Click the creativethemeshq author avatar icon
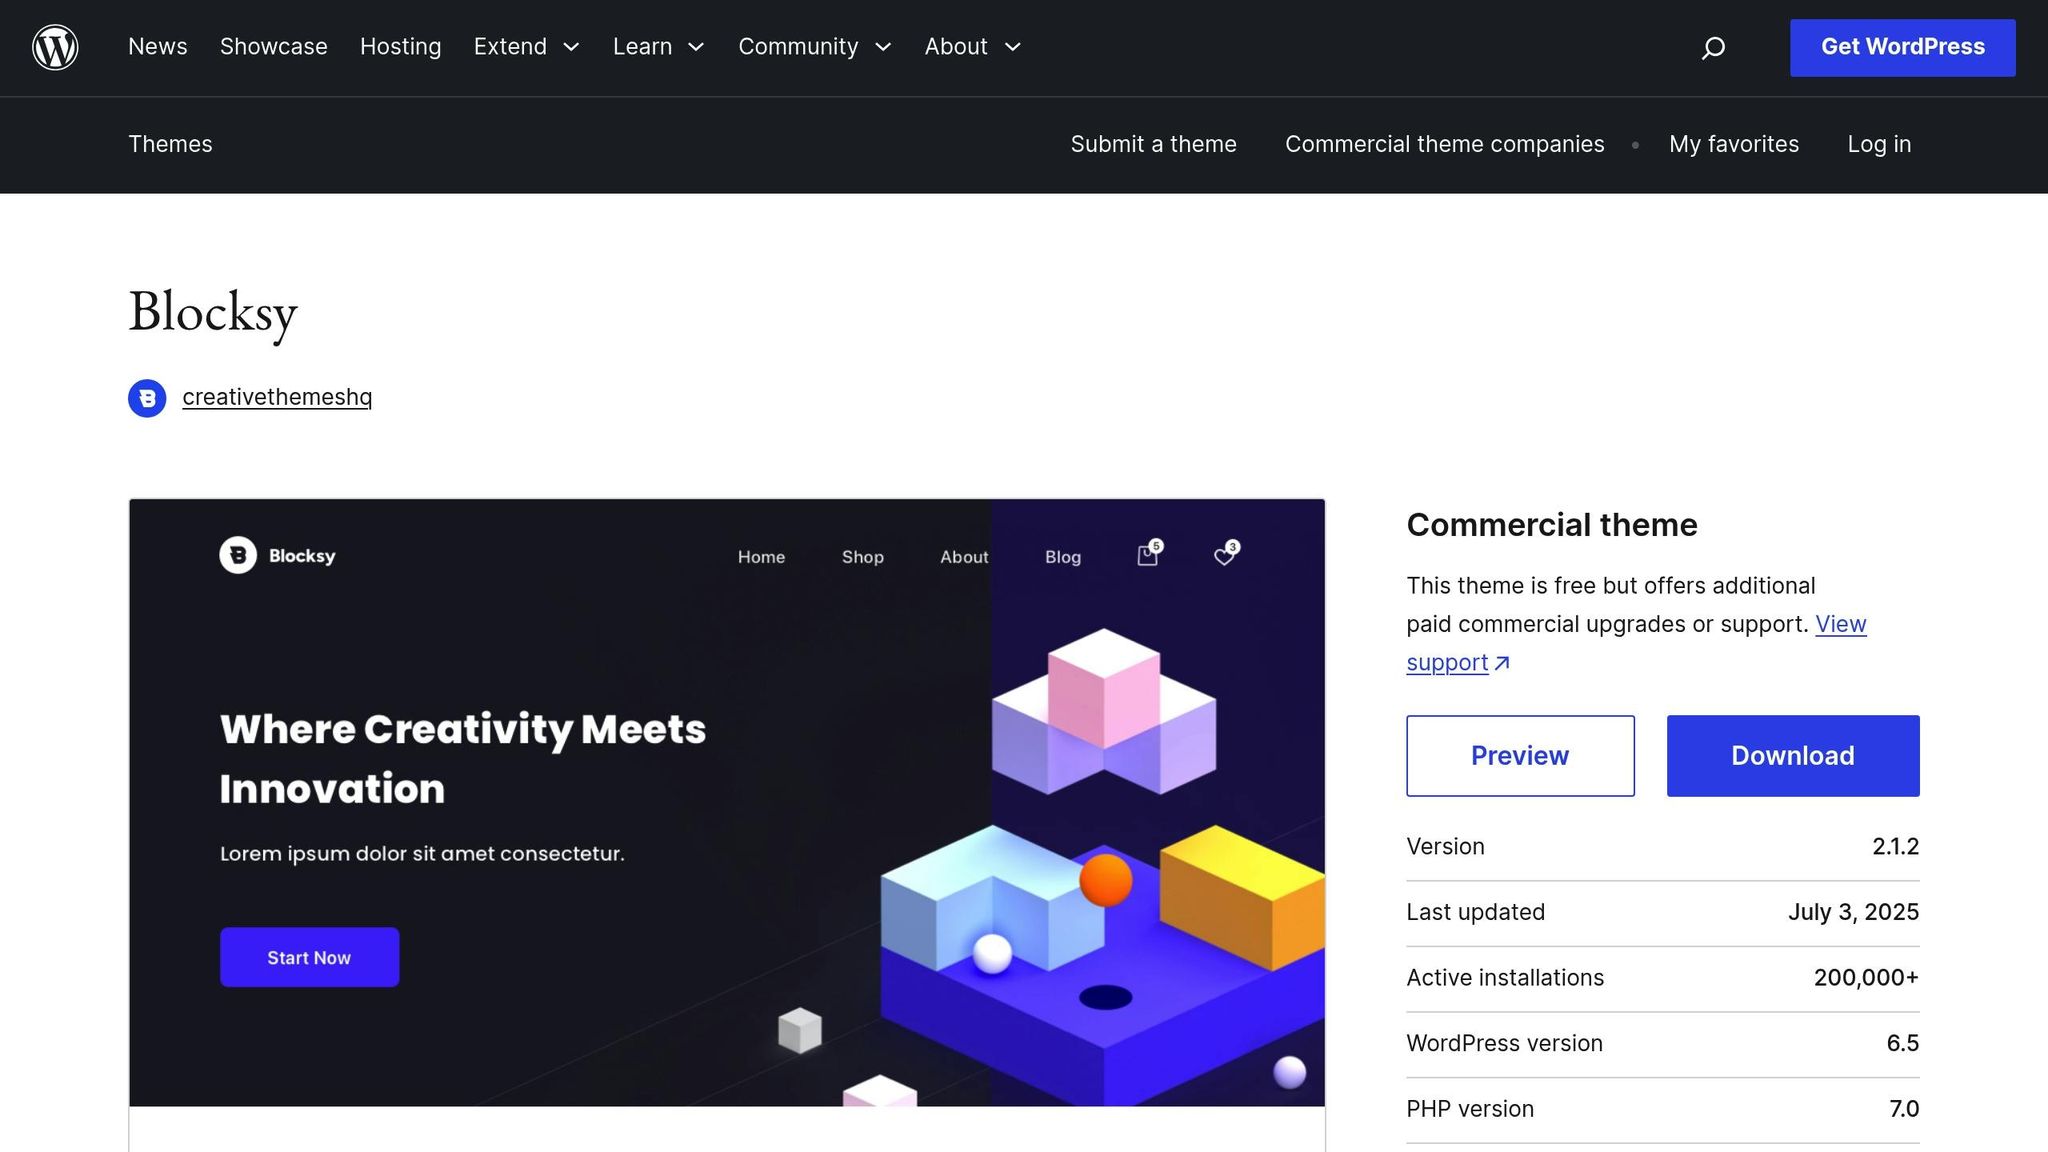 pos(147,398)
